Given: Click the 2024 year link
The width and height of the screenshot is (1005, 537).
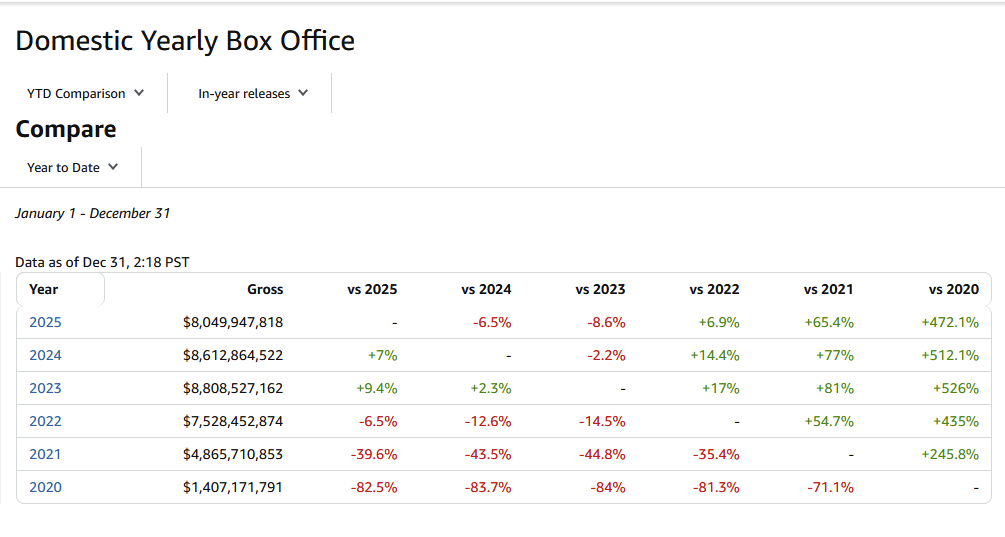Looking at the screenshot, I should [x=45, y=355].
